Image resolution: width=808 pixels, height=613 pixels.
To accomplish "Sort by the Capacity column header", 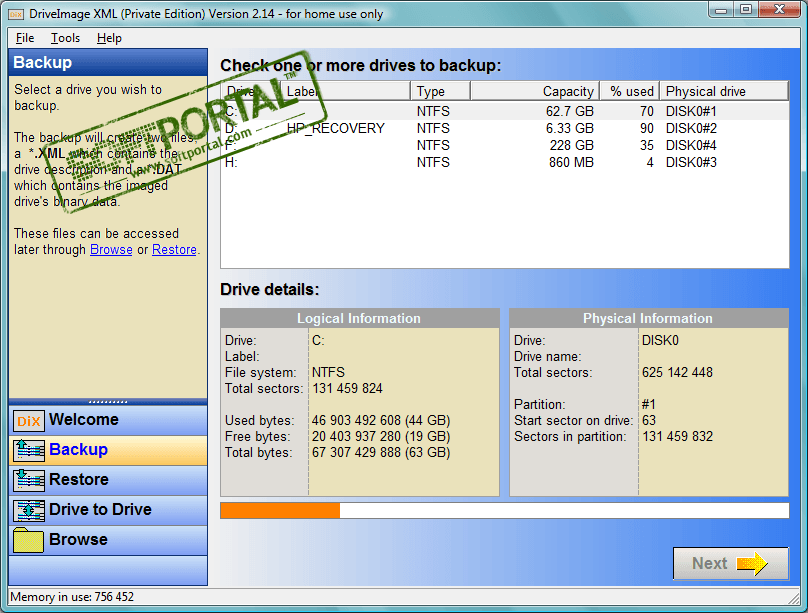I will point(535,91).
